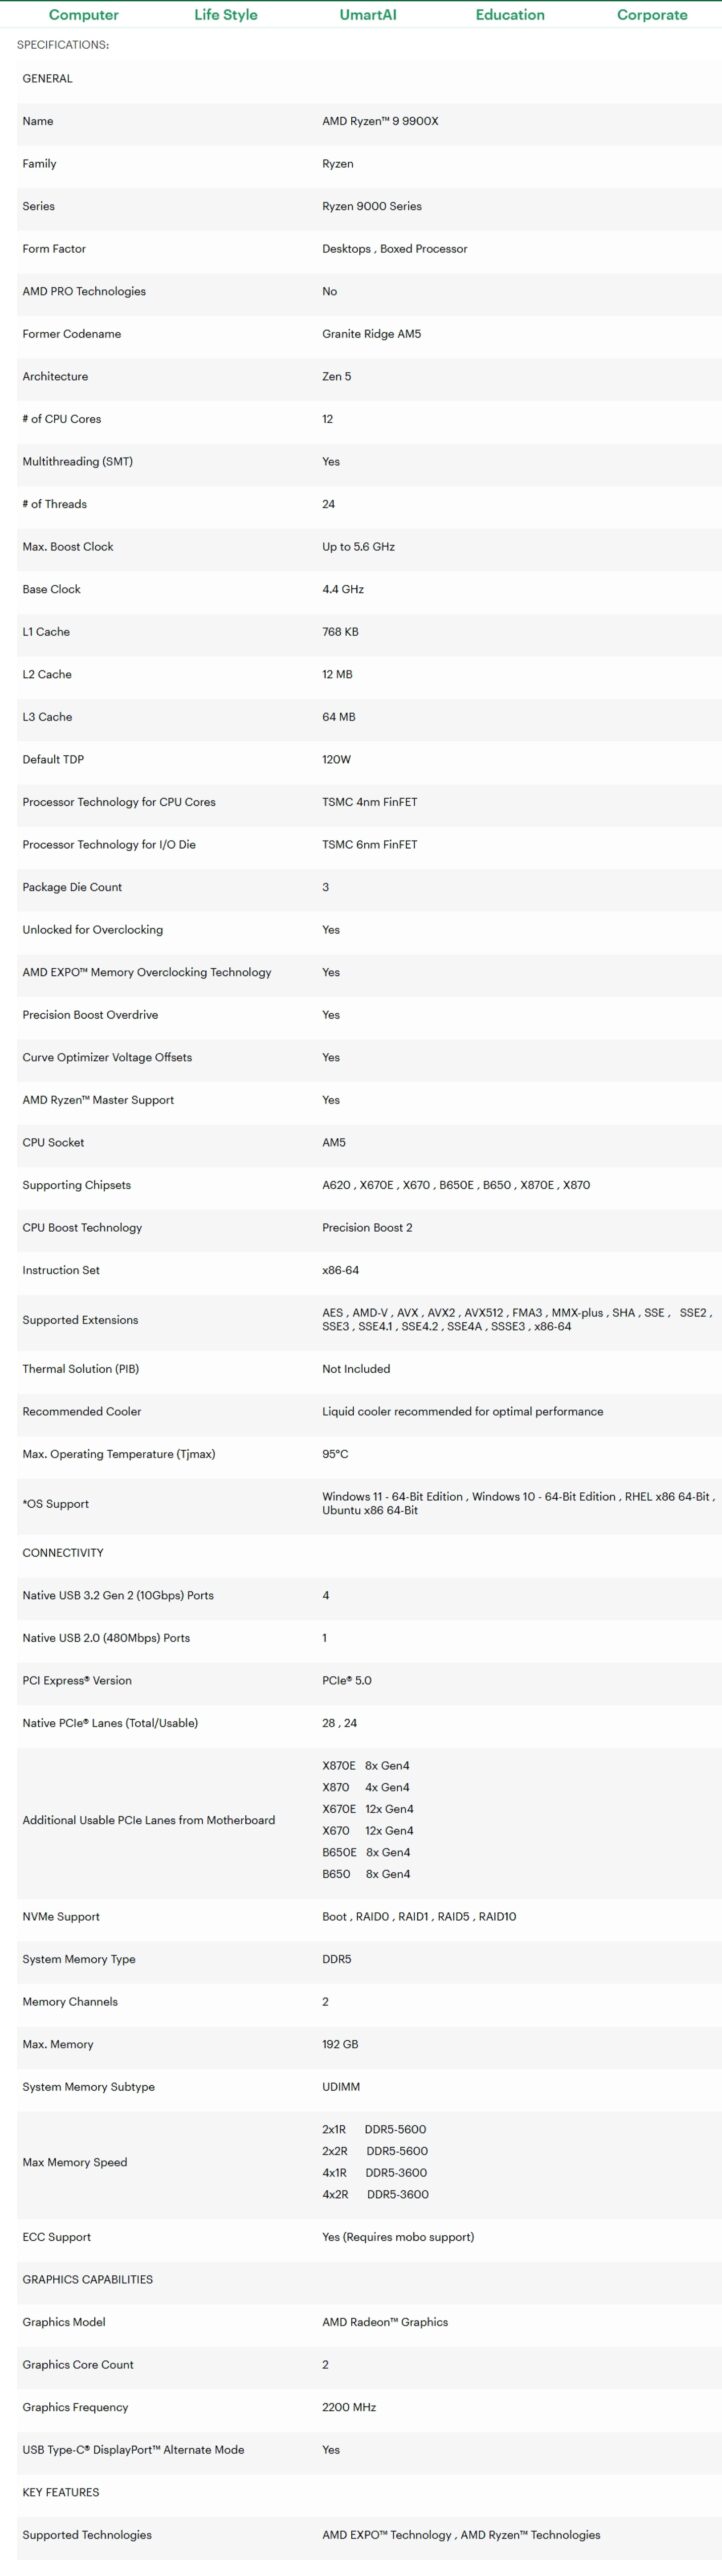
Task: Click the Granite Ridge AM5 codename value
Action: pyautogui.click(x=372, y=334)
